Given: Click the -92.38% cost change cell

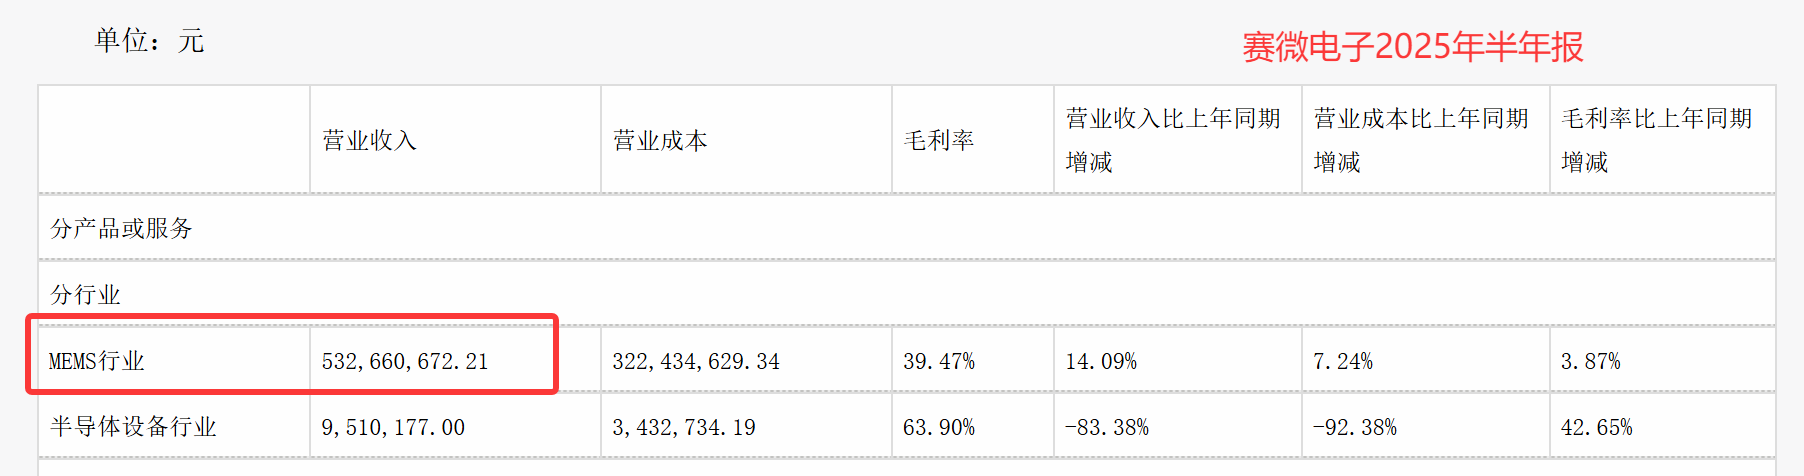Looking at the screenshot, I should [1355, 427].
